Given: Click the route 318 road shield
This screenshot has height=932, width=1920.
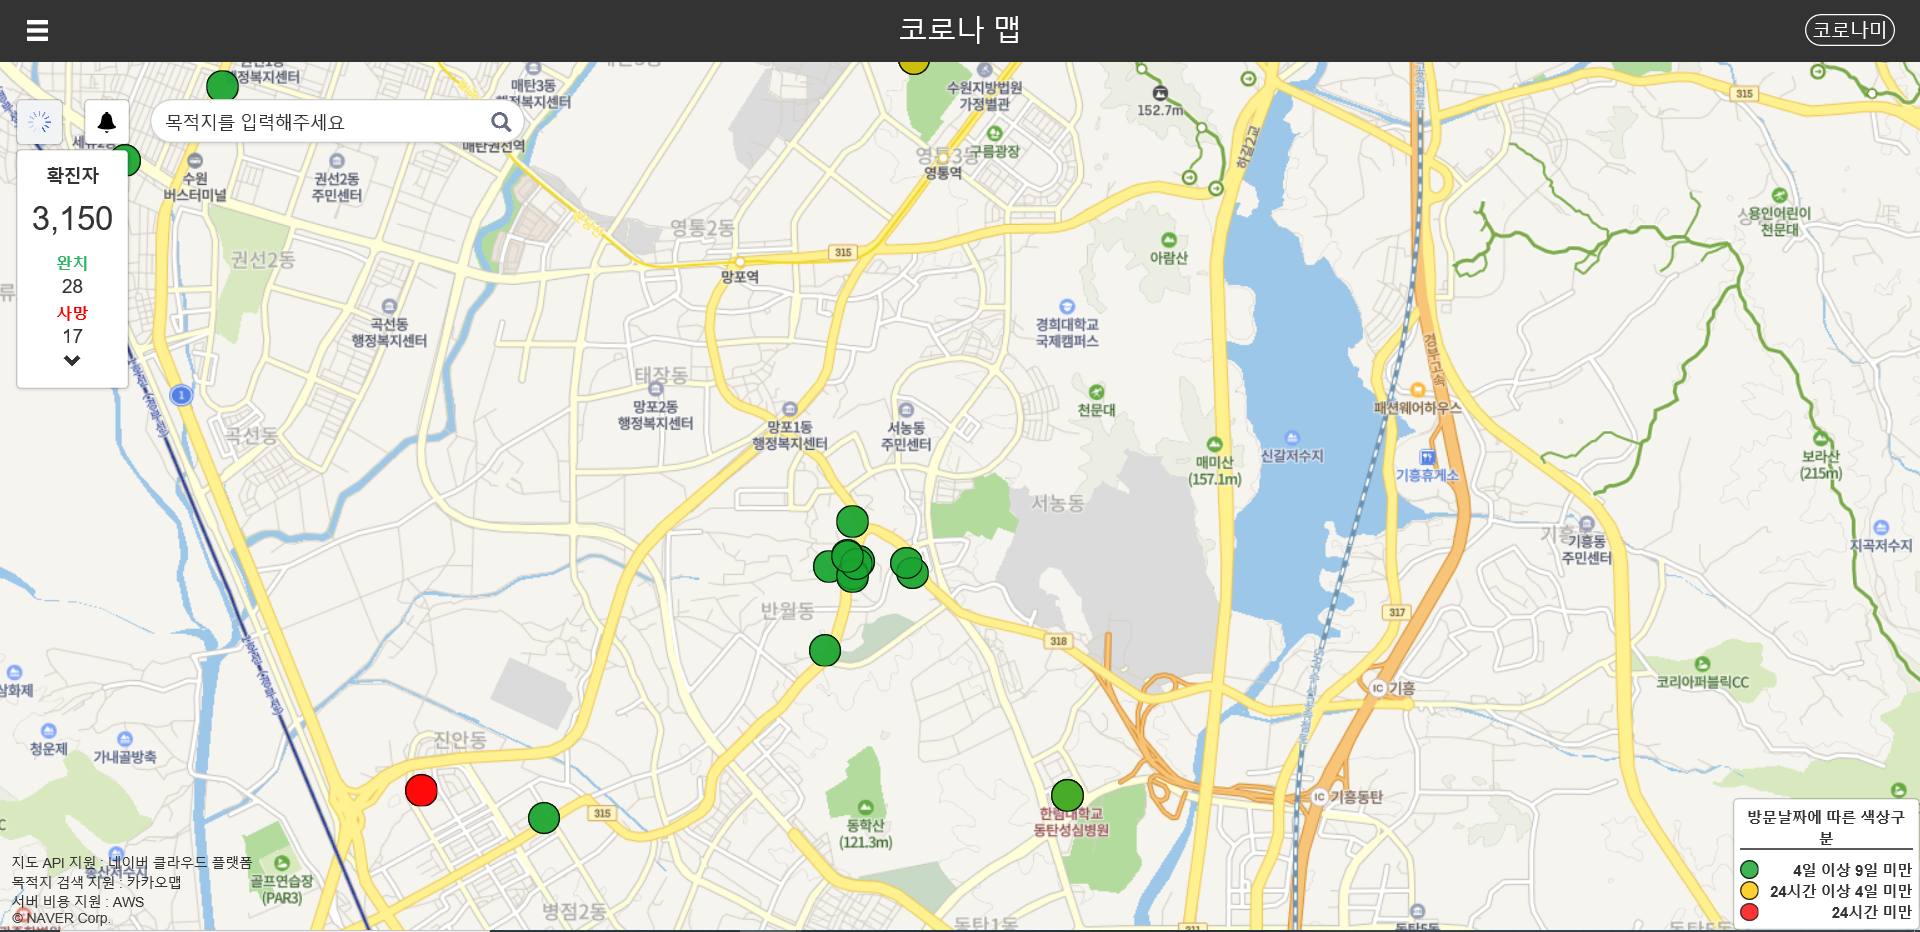Looking at the screenshot, I should pyautogui.click(x=1058, y=641).
